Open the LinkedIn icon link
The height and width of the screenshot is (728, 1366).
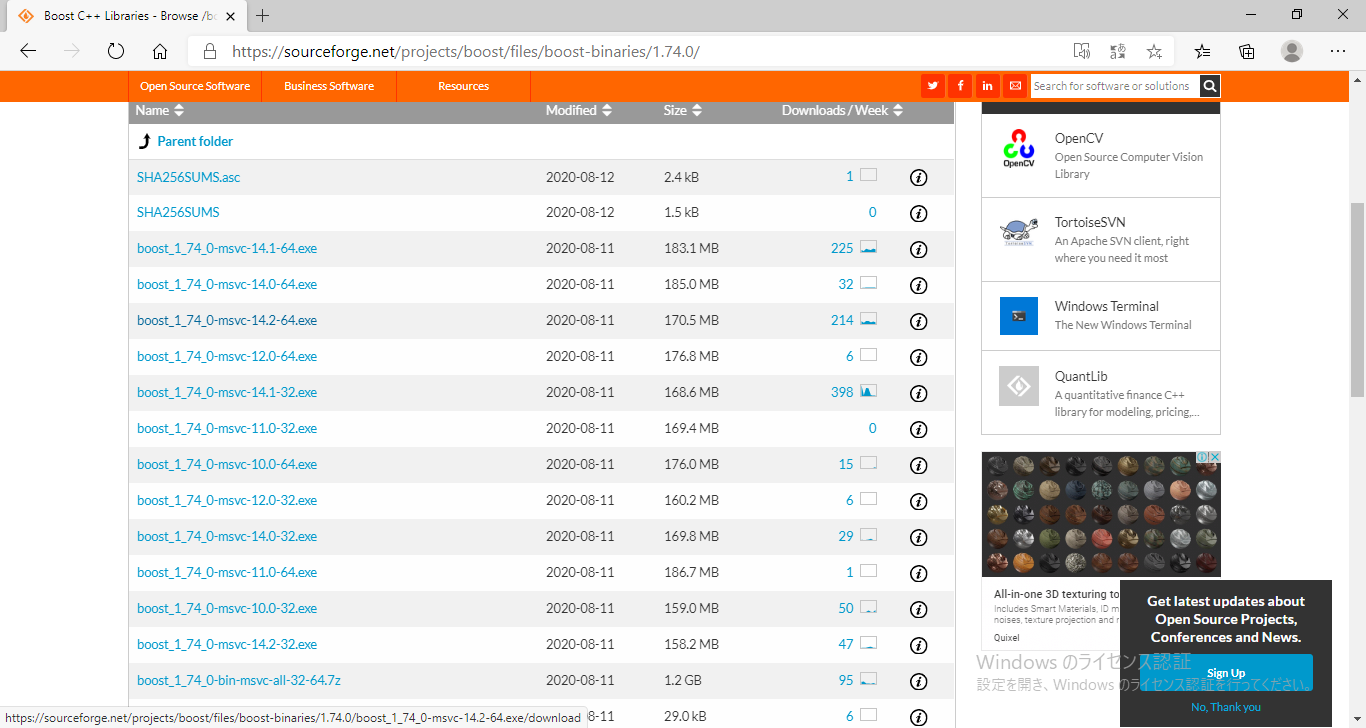pos(987,86)
